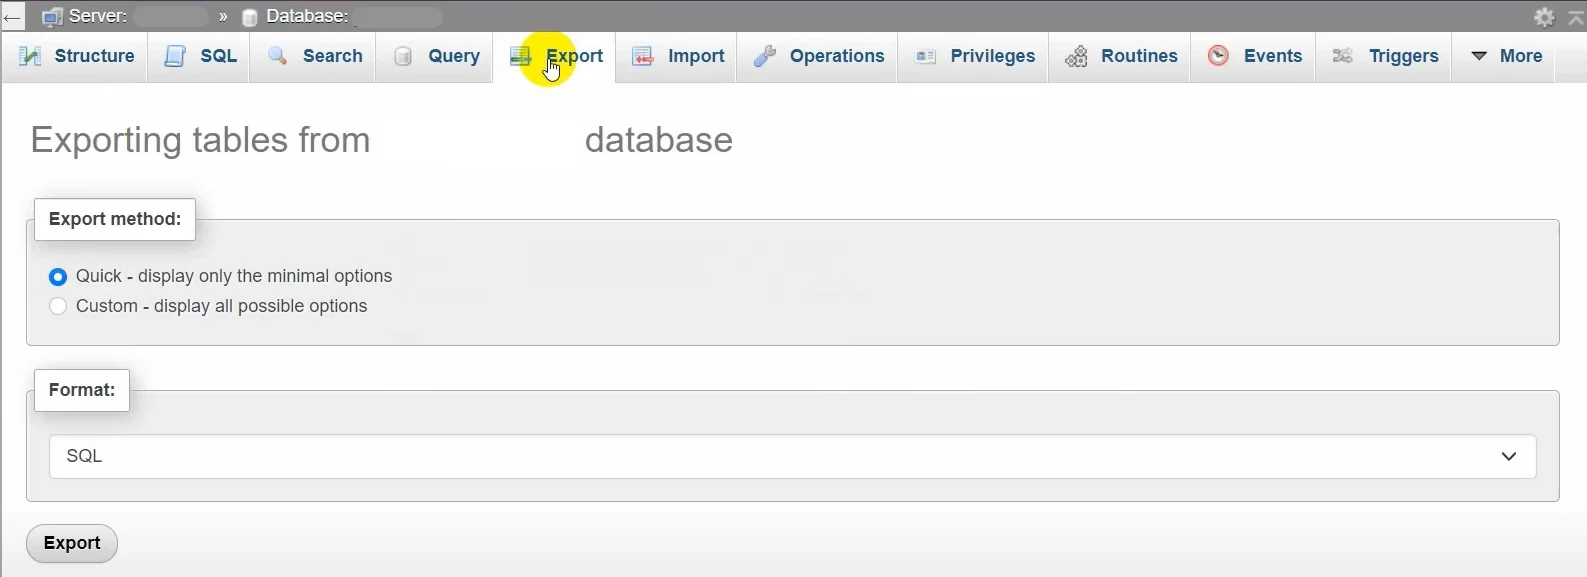The image size is (1587, 577).
Task: Open the Privileges tab
Action: pyautogui.click(x=975, y=56)
